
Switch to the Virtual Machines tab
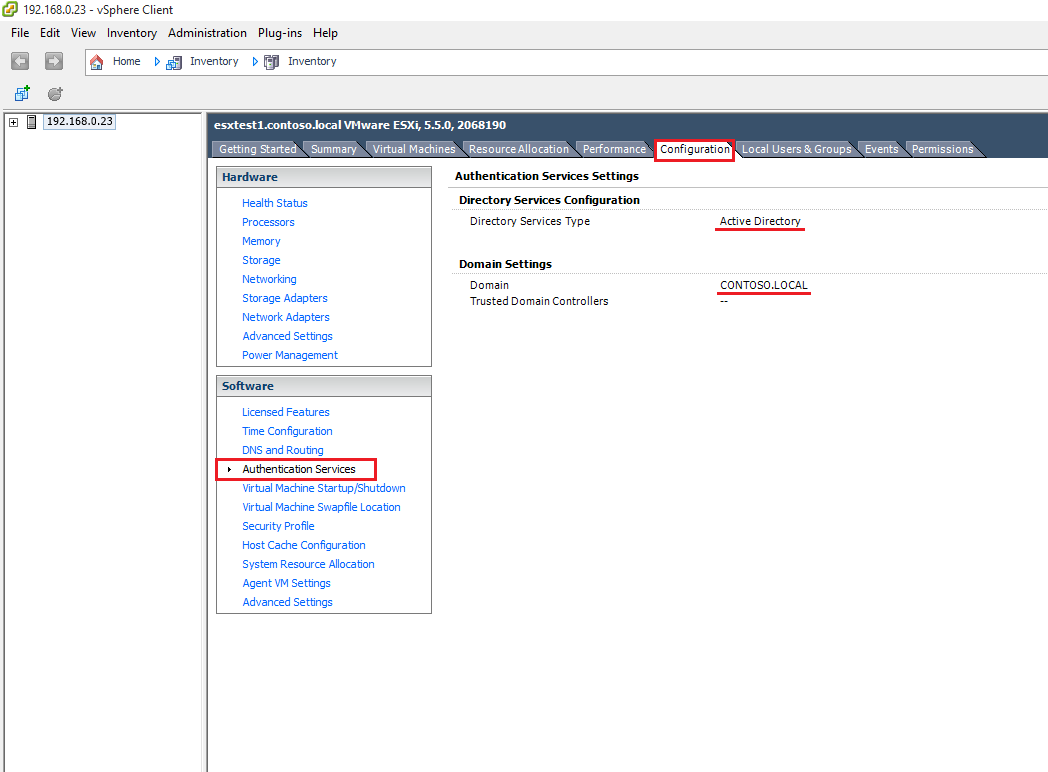tap(414, 149)
